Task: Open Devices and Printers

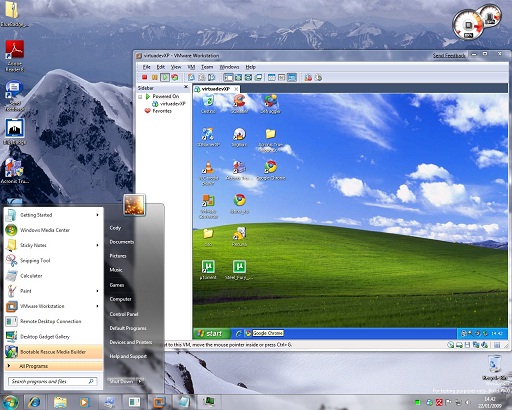Action: click(x=131, y=342)
